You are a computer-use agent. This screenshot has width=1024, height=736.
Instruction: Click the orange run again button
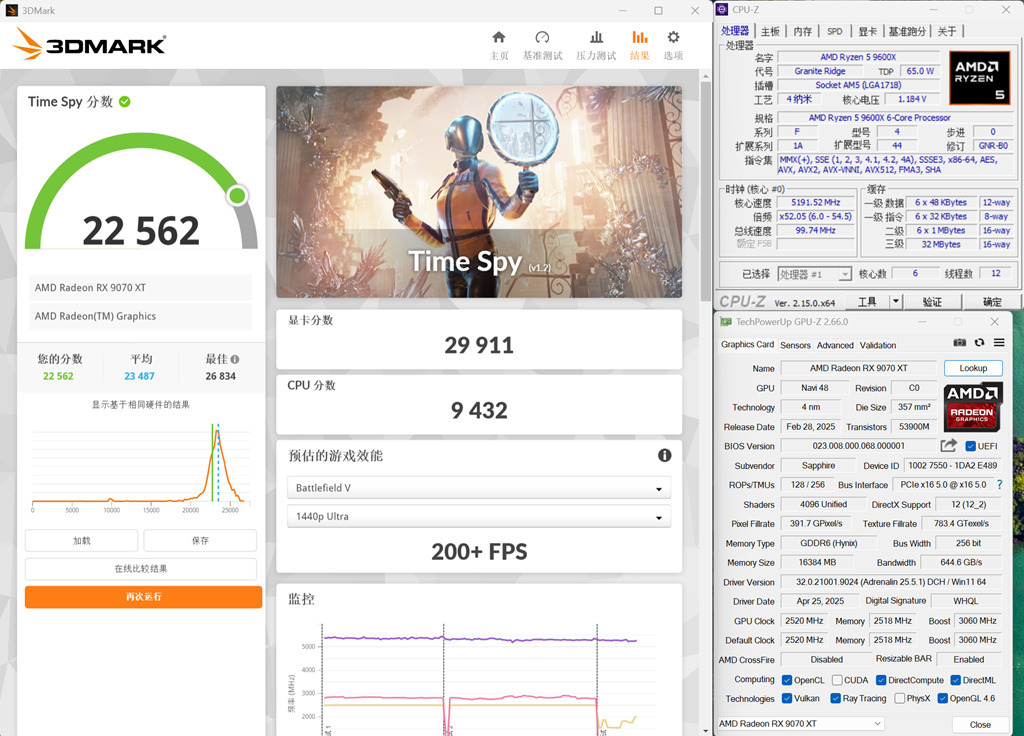144,597
